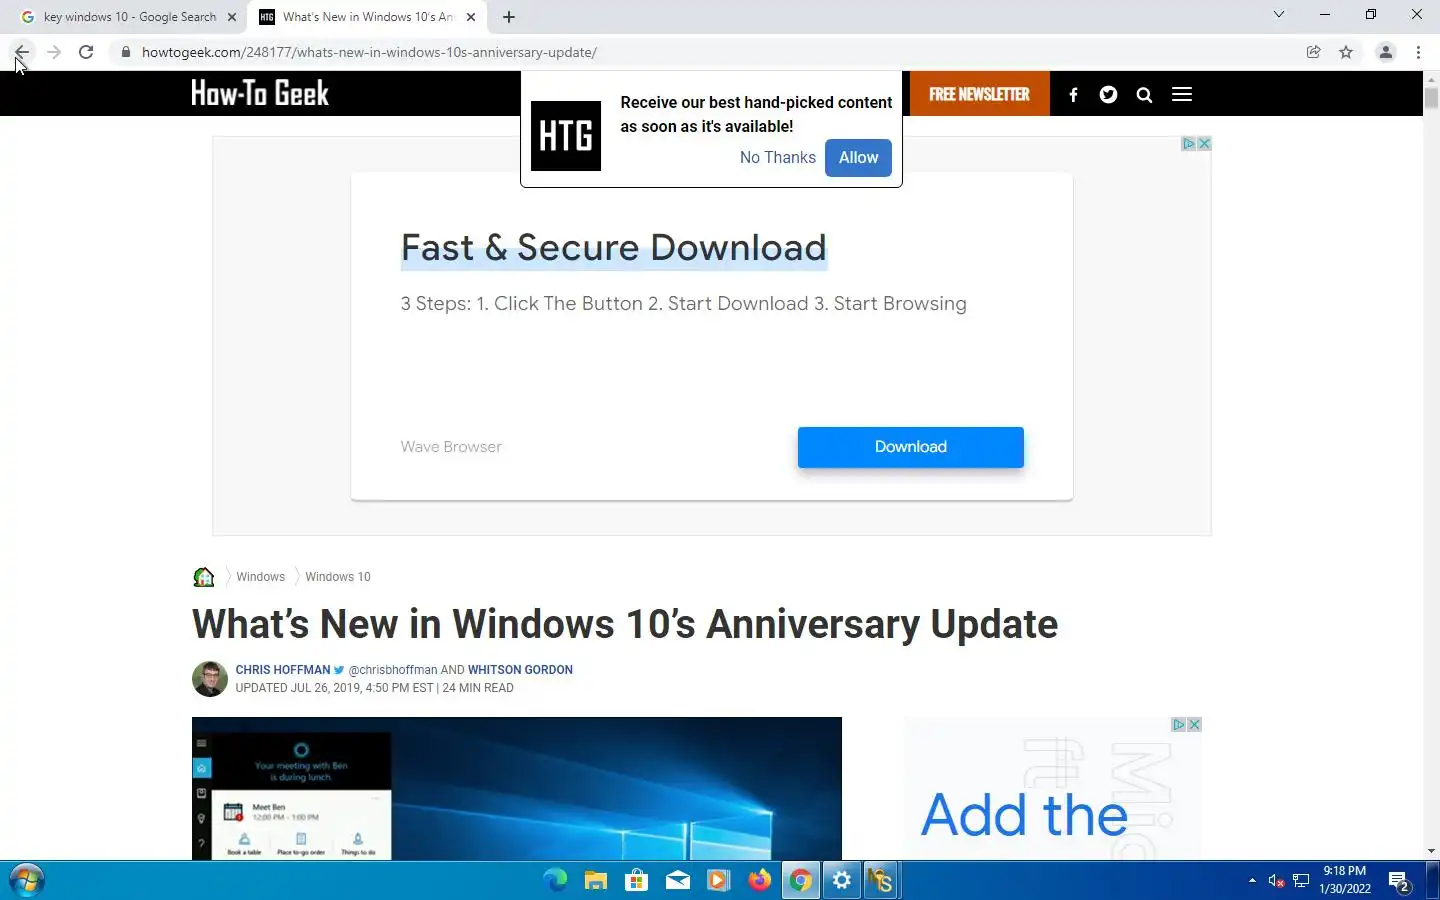The width and height of the screenshot is (1440, 900).
Task: Click scrollbar down arrow
Action: pyautogui.click(x=1431, y=851)
